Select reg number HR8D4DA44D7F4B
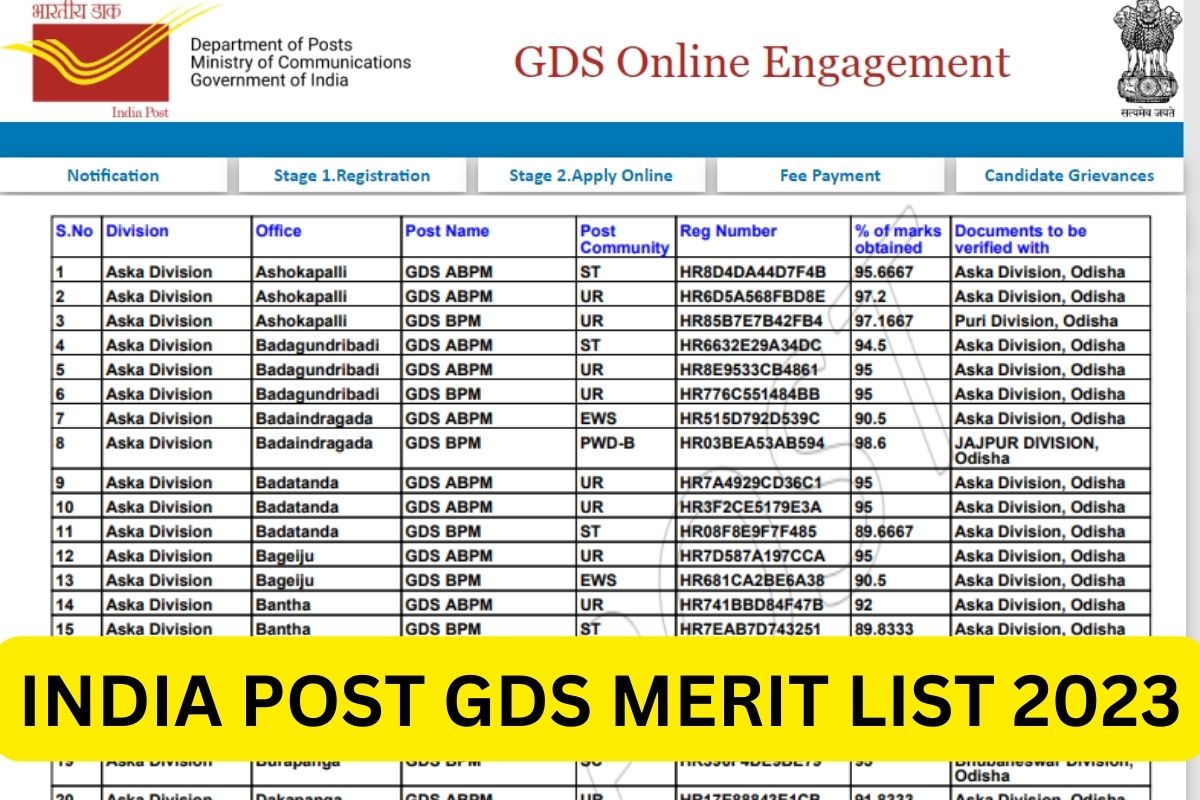 [753, 272]
